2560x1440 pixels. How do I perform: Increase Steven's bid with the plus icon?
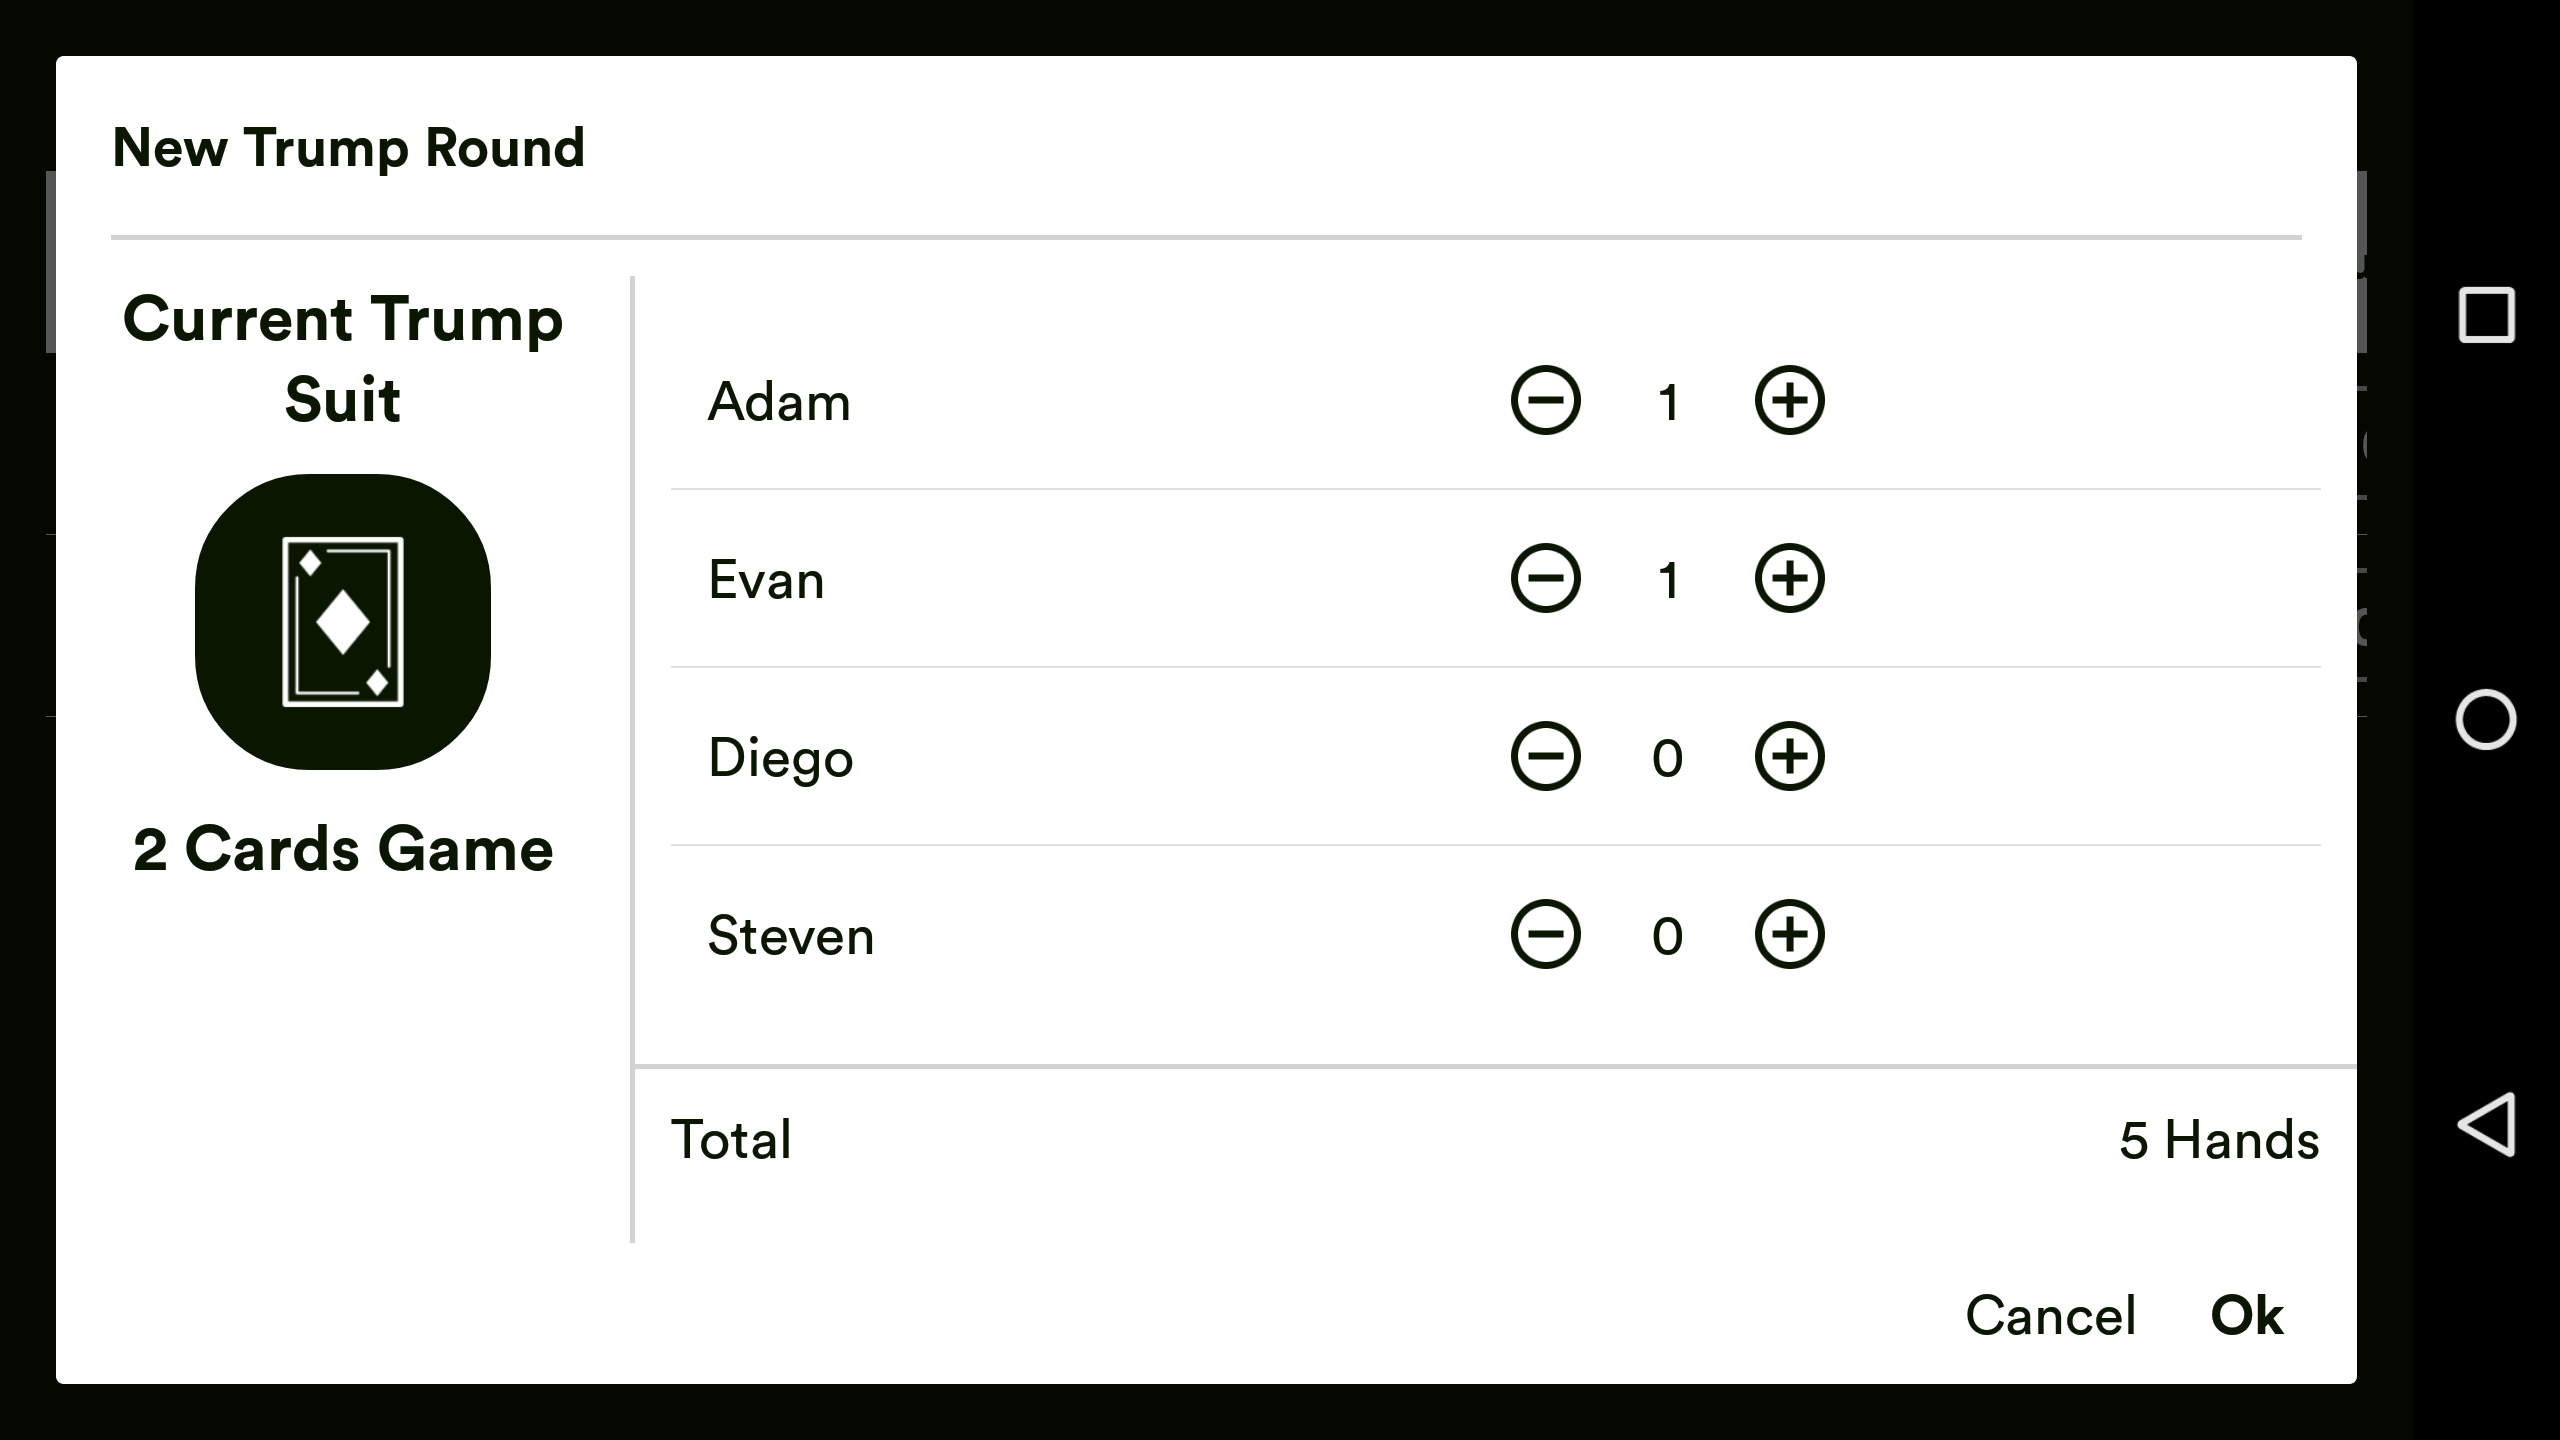click(x=1790, y=935)
